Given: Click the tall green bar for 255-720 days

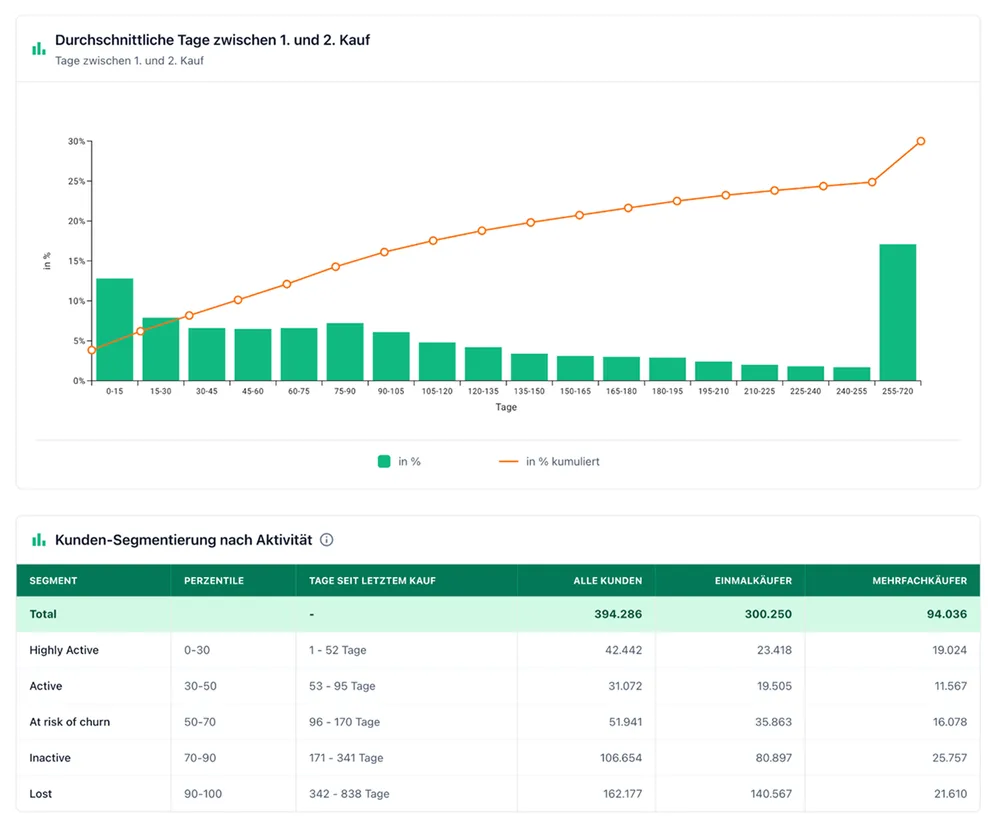Looking at the screenshot, I should pyautogui.click(x=898, y=313).
